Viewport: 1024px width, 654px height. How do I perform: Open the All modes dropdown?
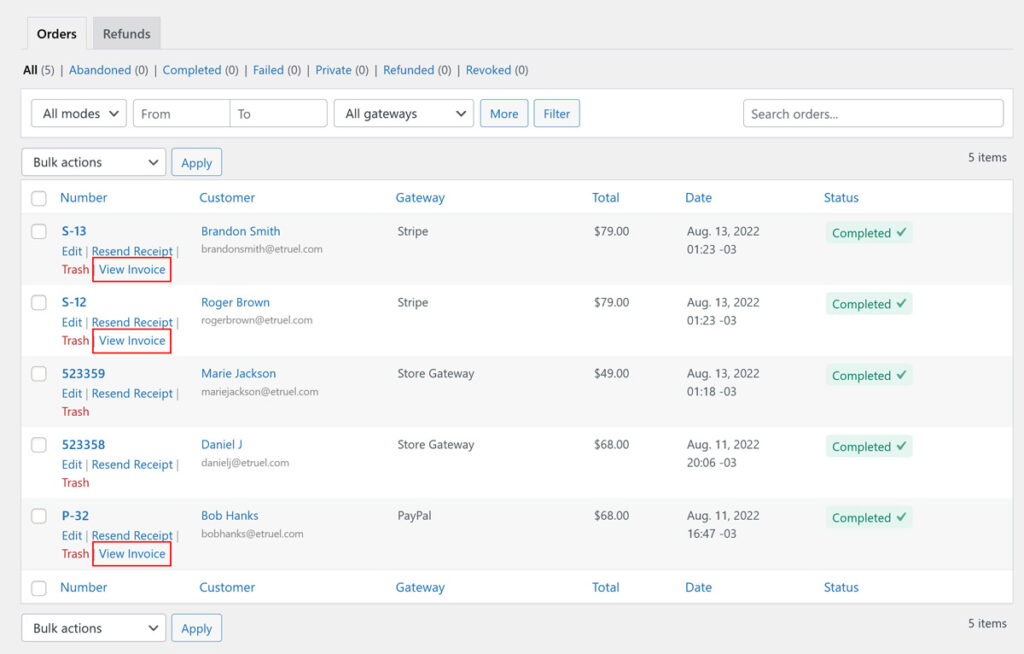tap(78, 113)
